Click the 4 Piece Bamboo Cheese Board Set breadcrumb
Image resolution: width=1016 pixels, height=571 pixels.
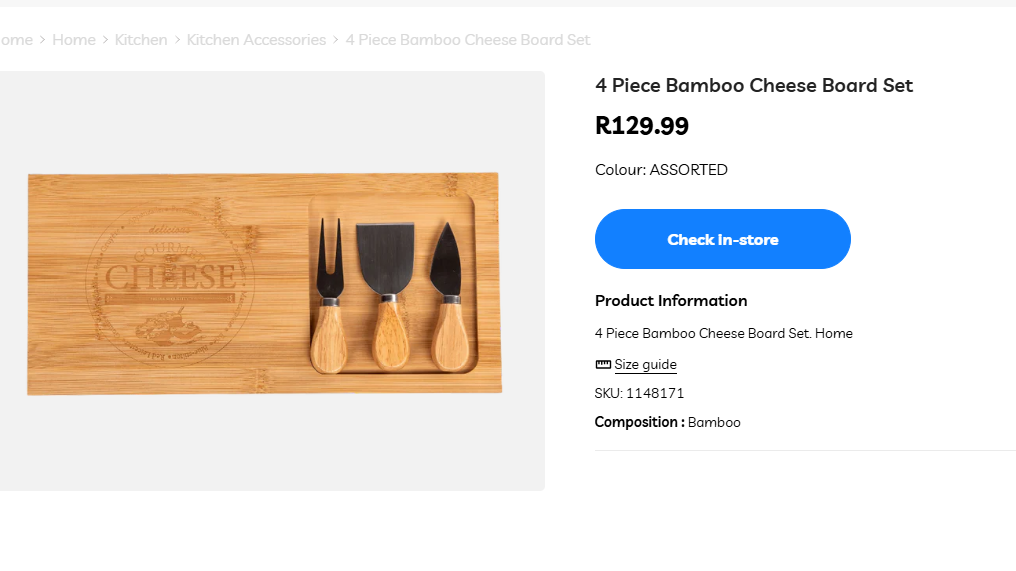coord(468,40)
